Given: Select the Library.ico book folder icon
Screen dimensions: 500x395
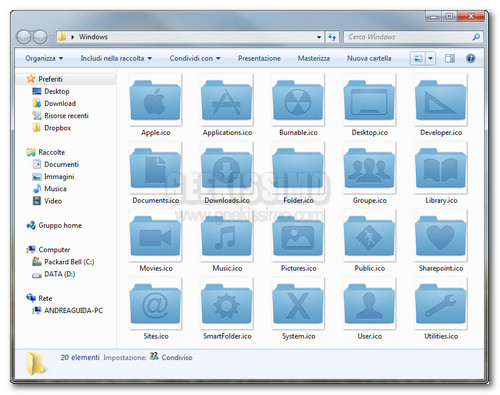Looking at the screenshot, I should click(x=441, y=168).
